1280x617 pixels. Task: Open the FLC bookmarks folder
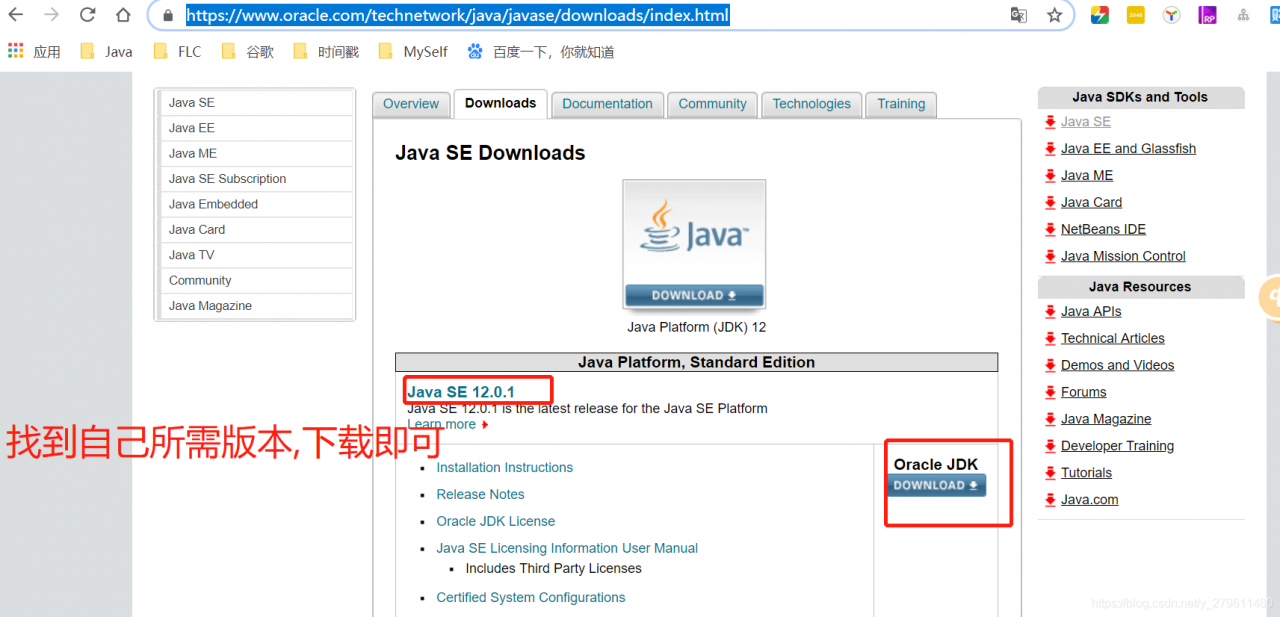click(178, 51)
